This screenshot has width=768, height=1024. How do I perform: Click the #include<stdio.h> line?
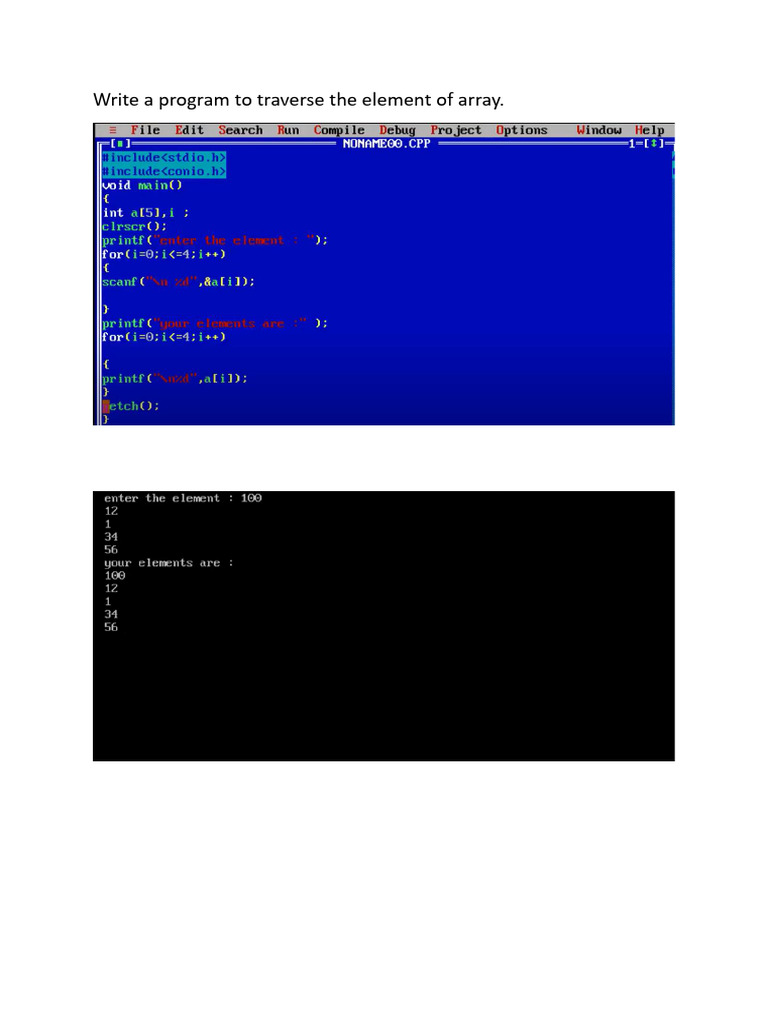(164, 157)
